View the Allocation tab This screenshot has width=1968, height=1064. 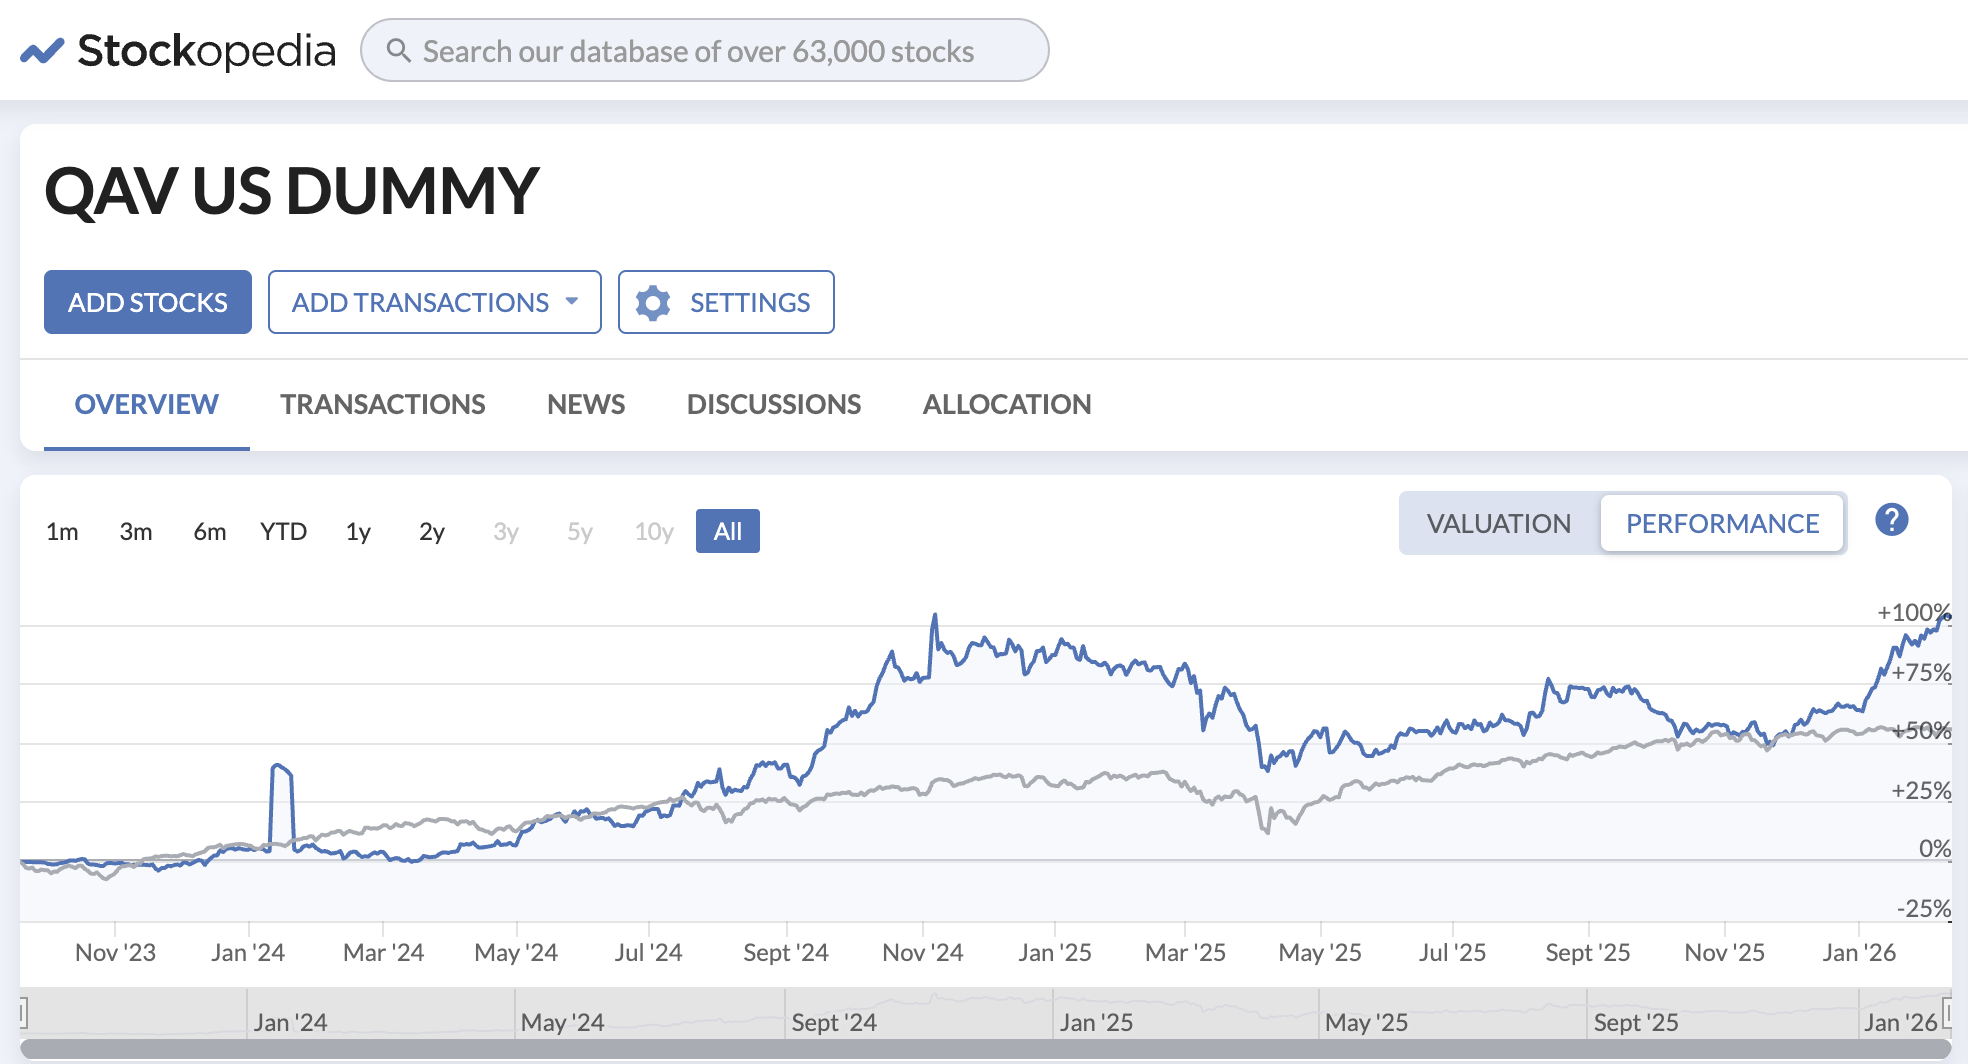click(x=1007, y=404)
